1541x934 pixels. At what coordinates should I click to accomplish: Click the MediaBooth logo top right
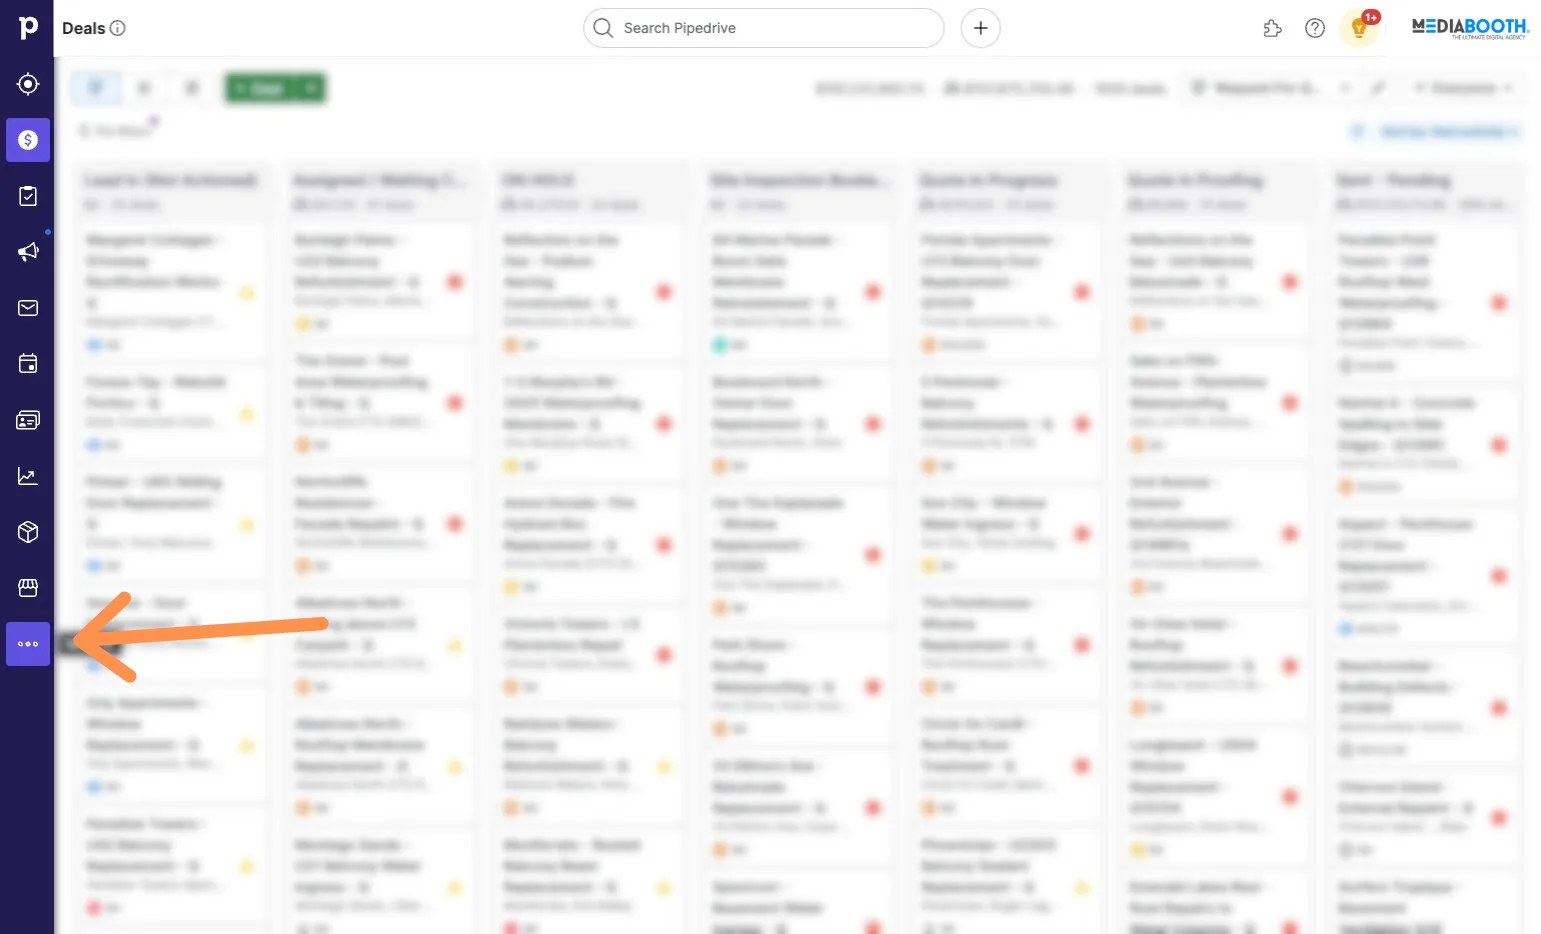1467,28
